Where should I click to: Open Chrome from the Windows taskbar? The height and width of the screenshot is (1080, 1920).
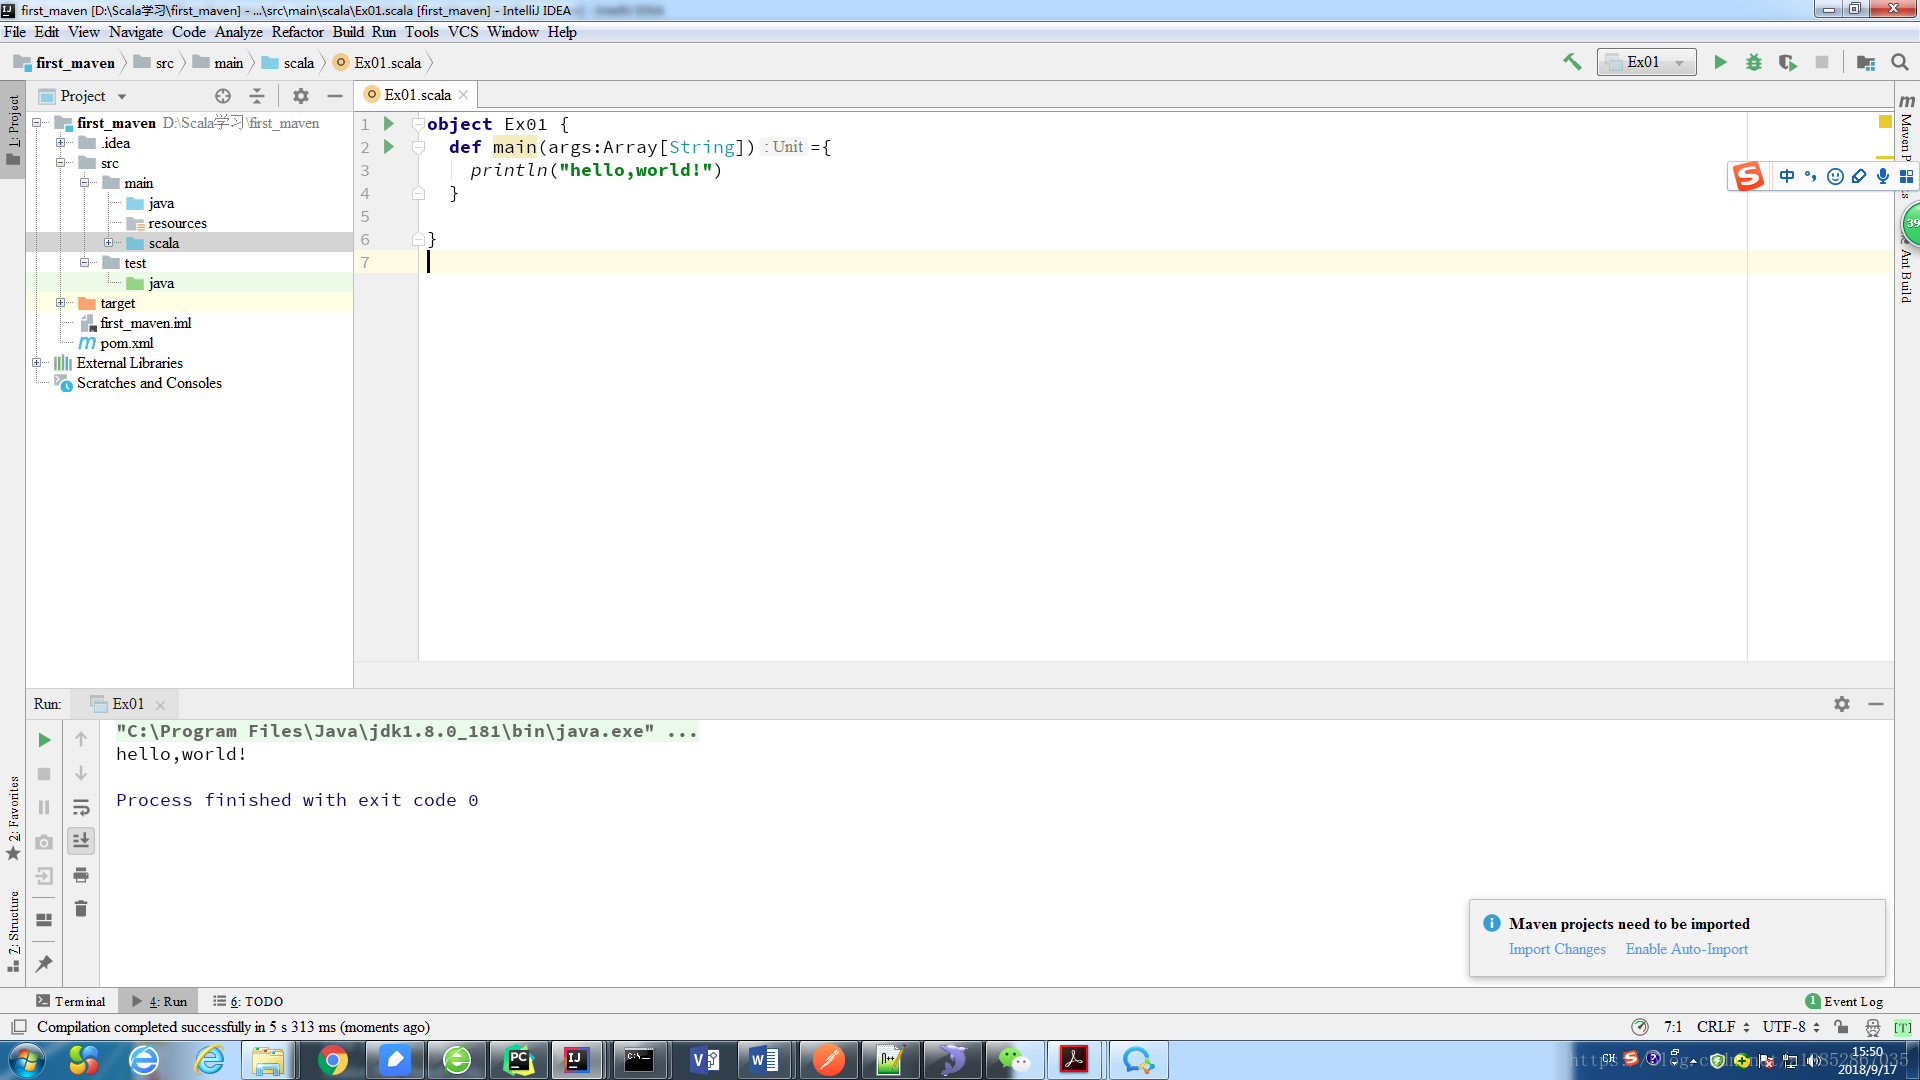pos(332,1060)
